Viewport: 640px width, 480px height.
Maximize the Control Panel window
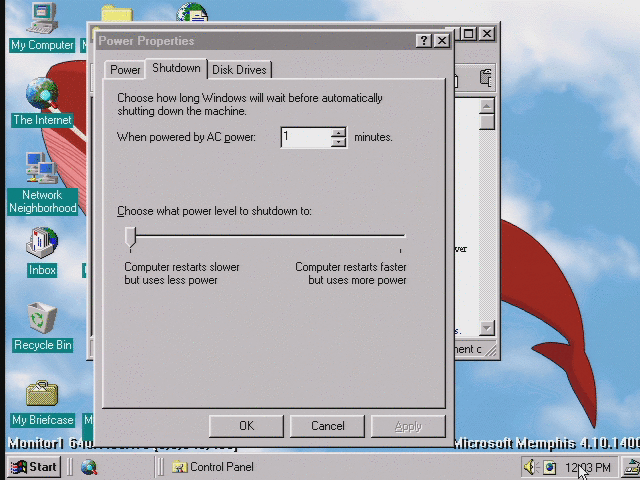469,33
